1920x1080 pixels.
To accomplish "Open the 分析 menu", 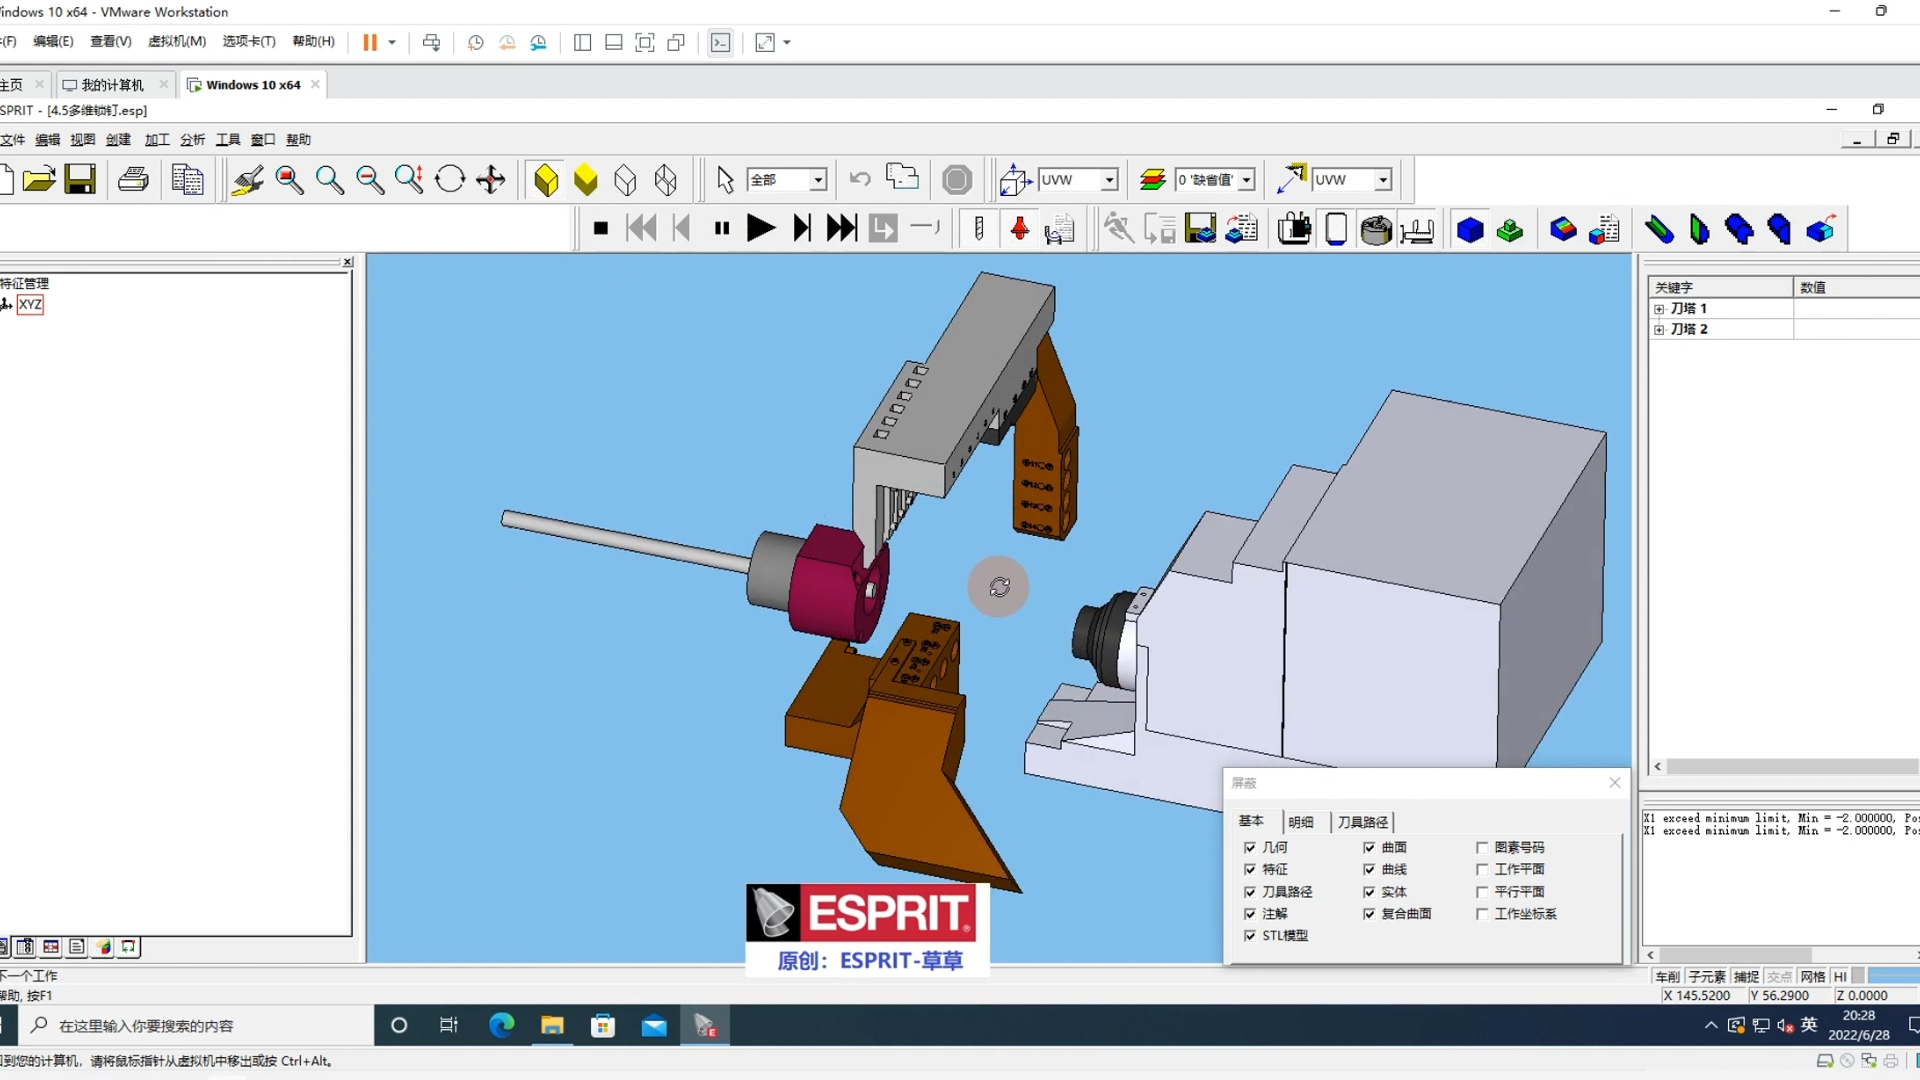I will pyautogui.click(x=192, y=139).
